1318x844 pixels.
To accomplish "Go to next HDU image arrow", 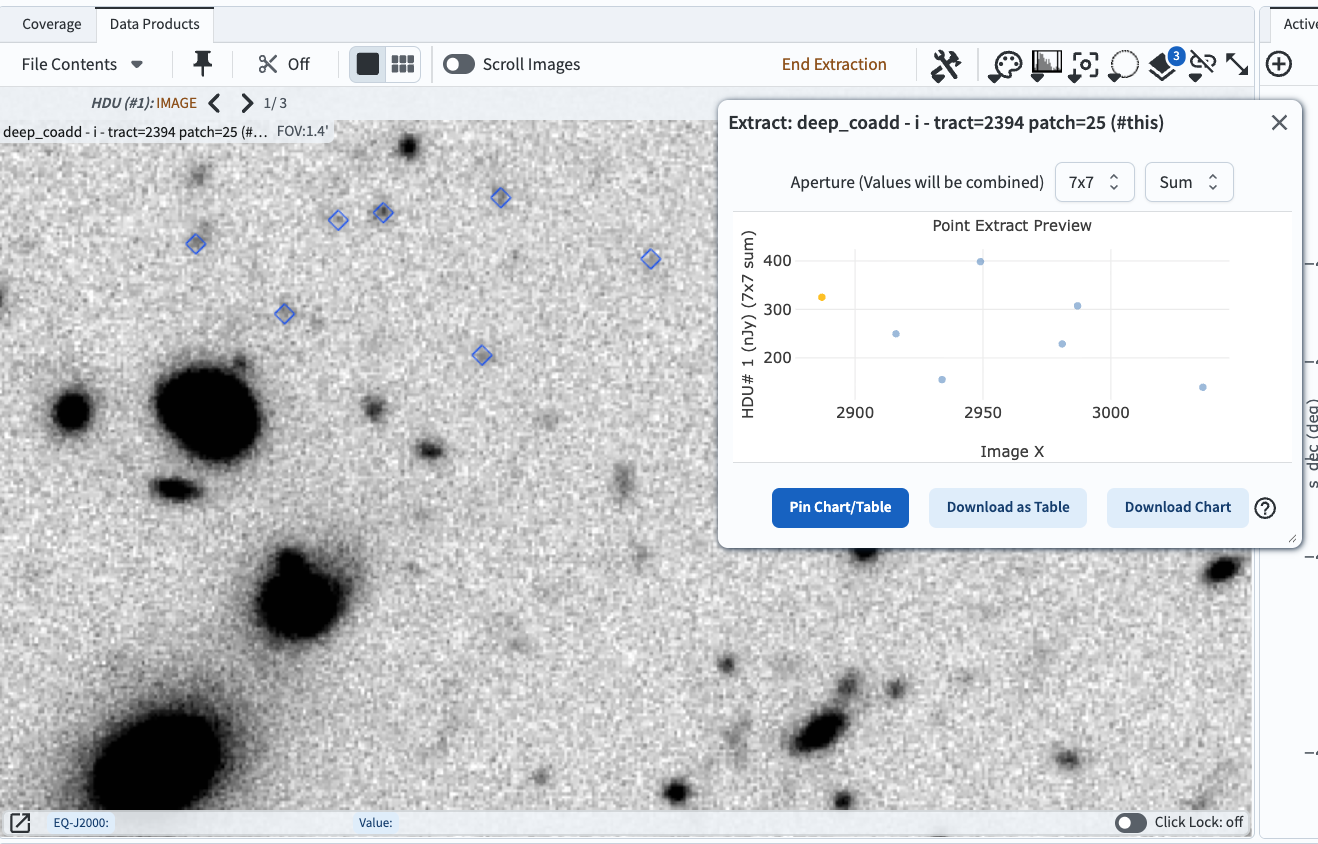I will pos(247,103).
